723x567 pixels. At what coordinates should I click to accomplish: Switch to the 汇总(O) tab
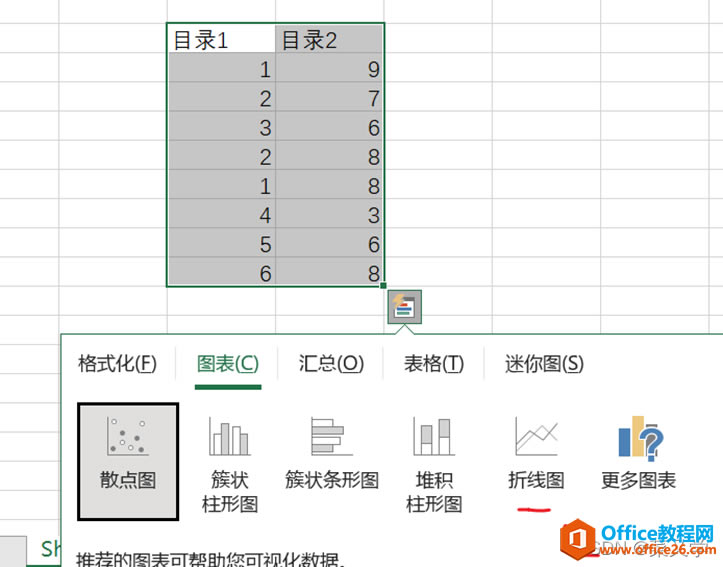331,364
